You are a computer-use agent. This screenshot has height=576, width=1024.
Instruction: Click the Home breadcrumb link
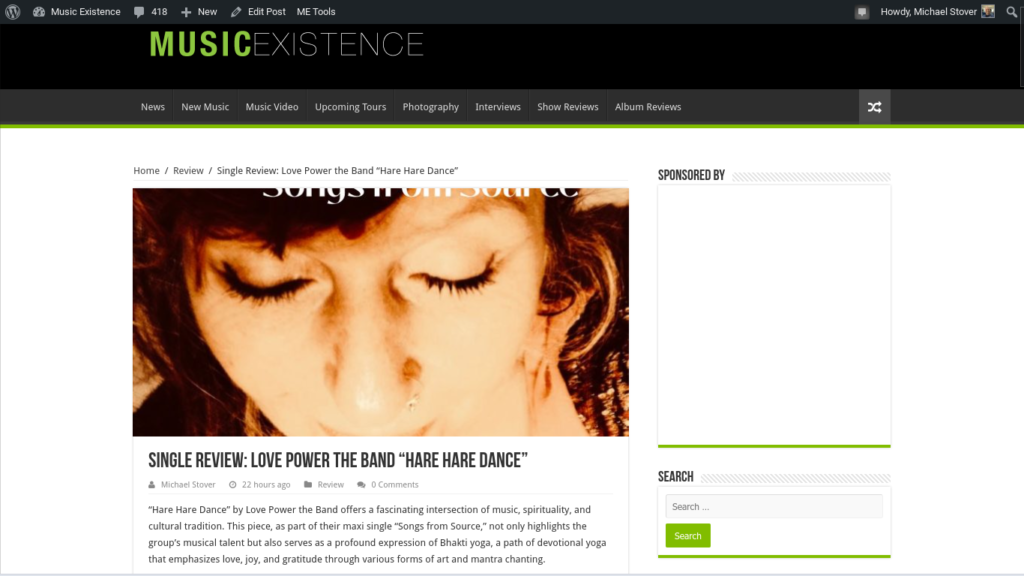coord(146,170)
